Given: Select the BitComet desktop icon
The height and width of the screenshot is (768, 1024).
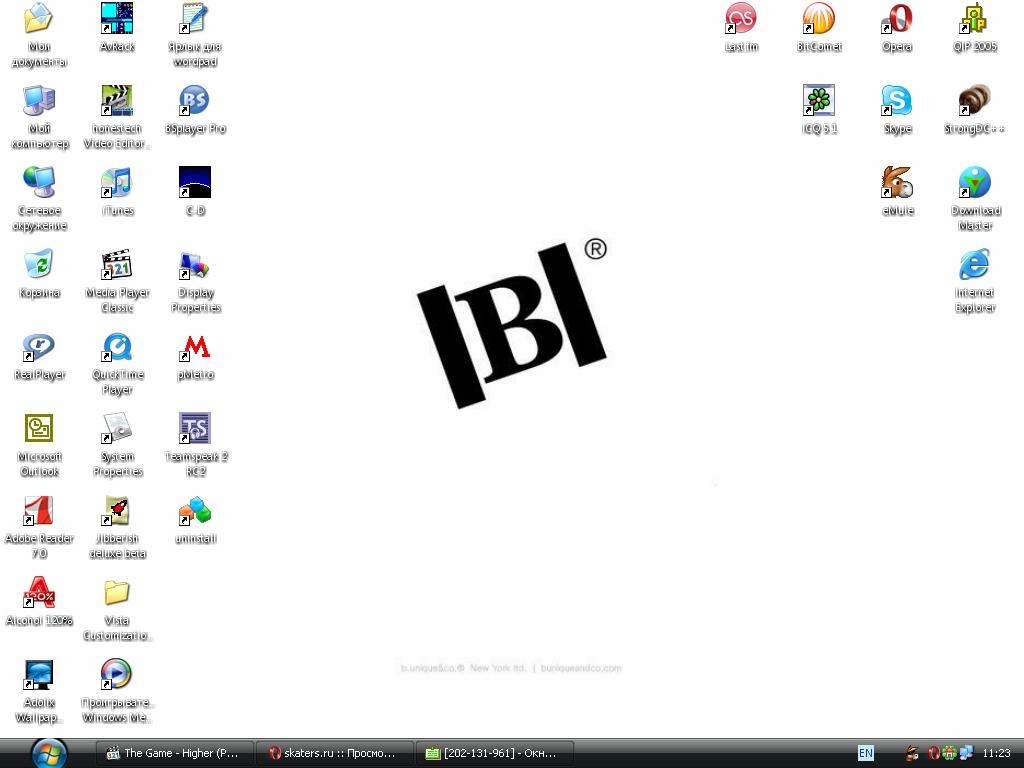Looking at the screenshot, I should [819, 19].
